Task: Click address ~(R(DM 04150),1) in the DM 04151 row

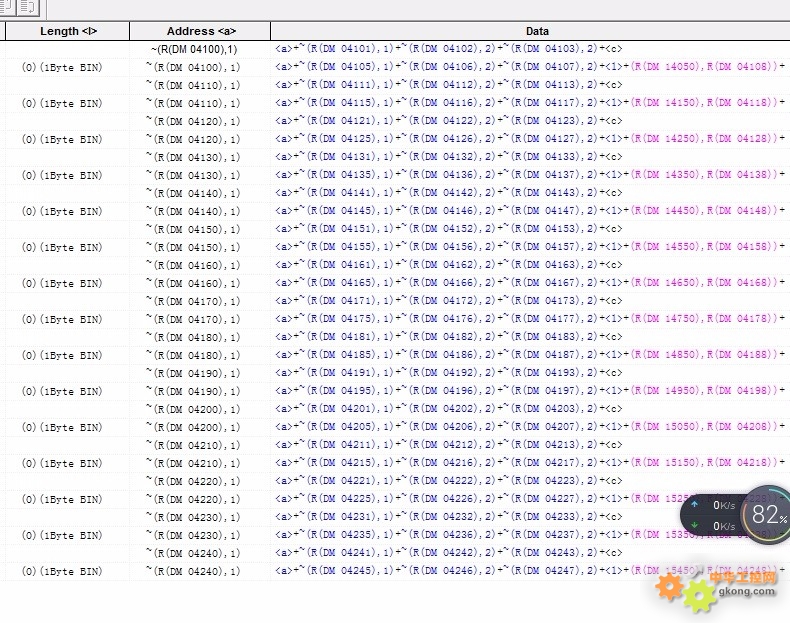Action: (x=193, y=229)
